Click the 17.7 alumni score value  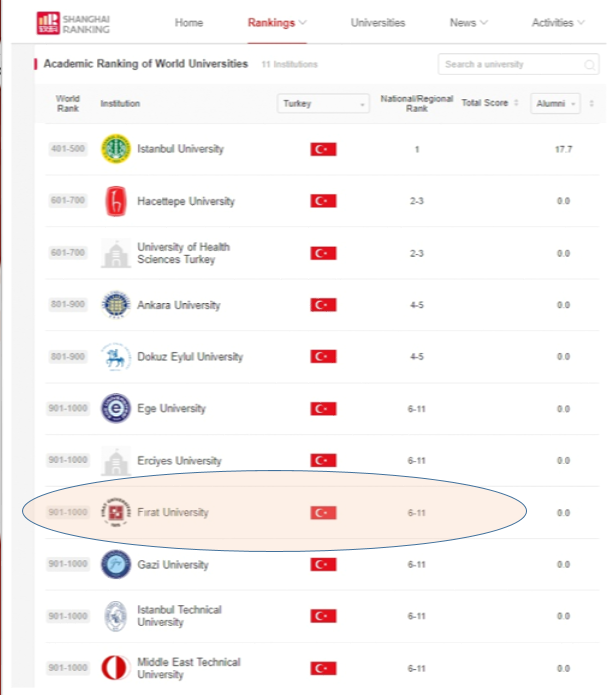(x=563, y=149)
